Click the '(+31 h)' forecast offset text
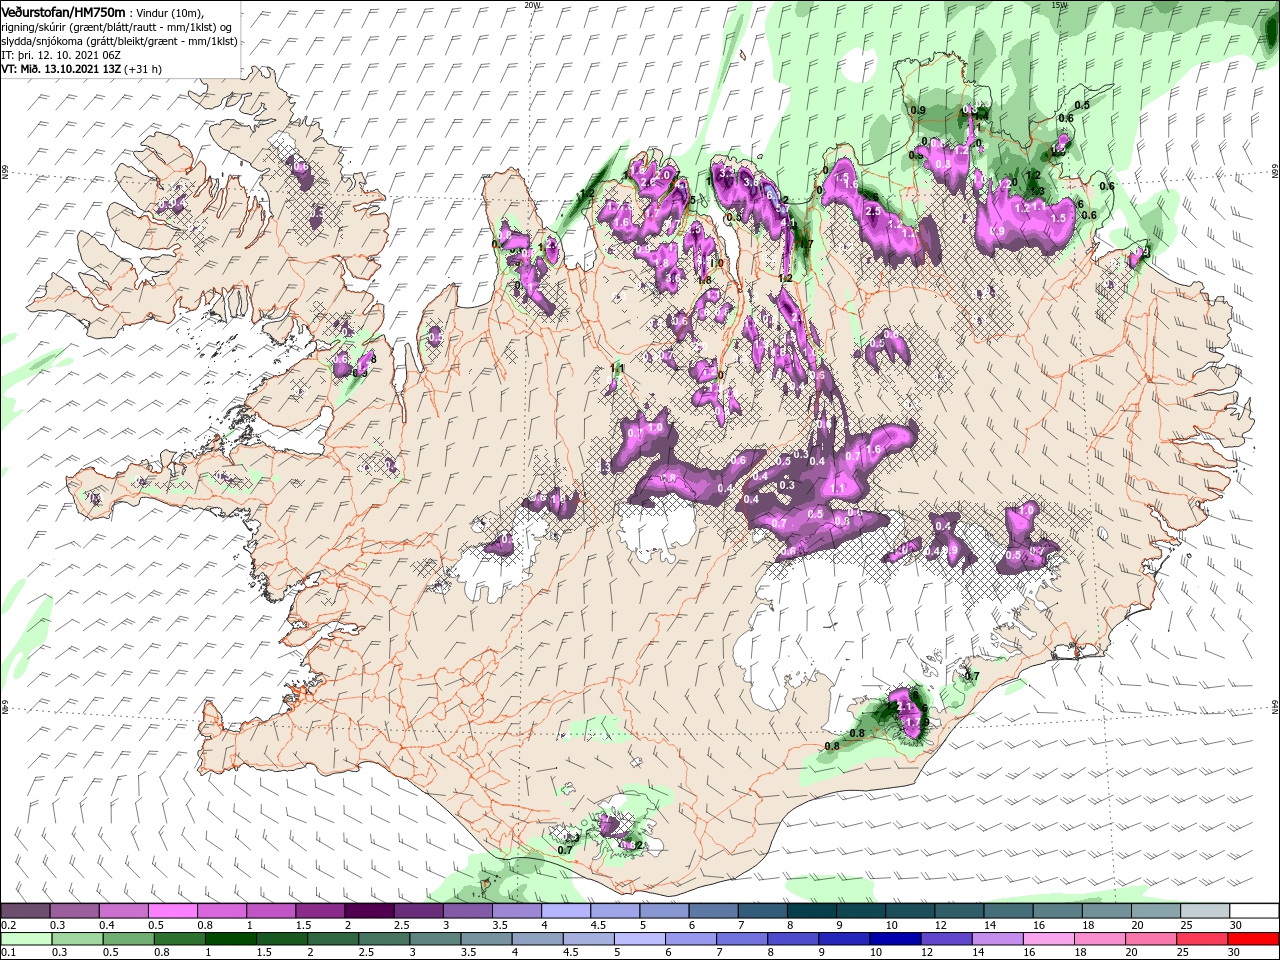This screenshot has width=1280, height=960. [143, 68]
